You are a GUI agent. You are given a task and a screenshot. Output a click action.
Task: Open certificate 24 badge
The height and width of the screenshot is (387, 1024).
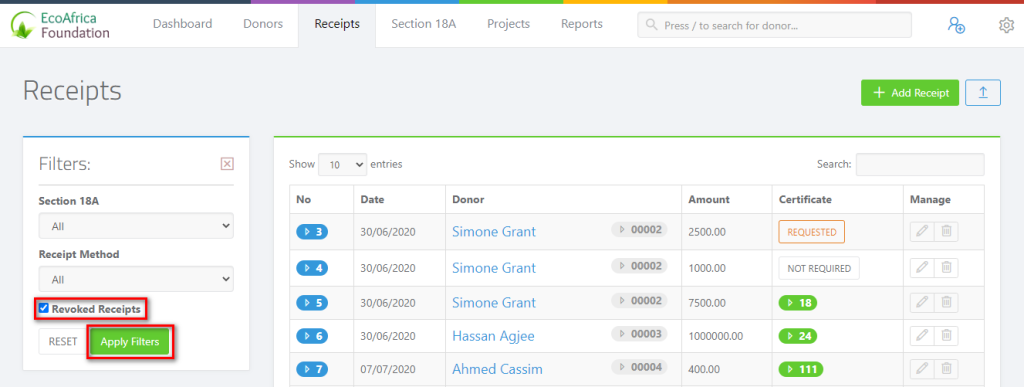(797, 336)
